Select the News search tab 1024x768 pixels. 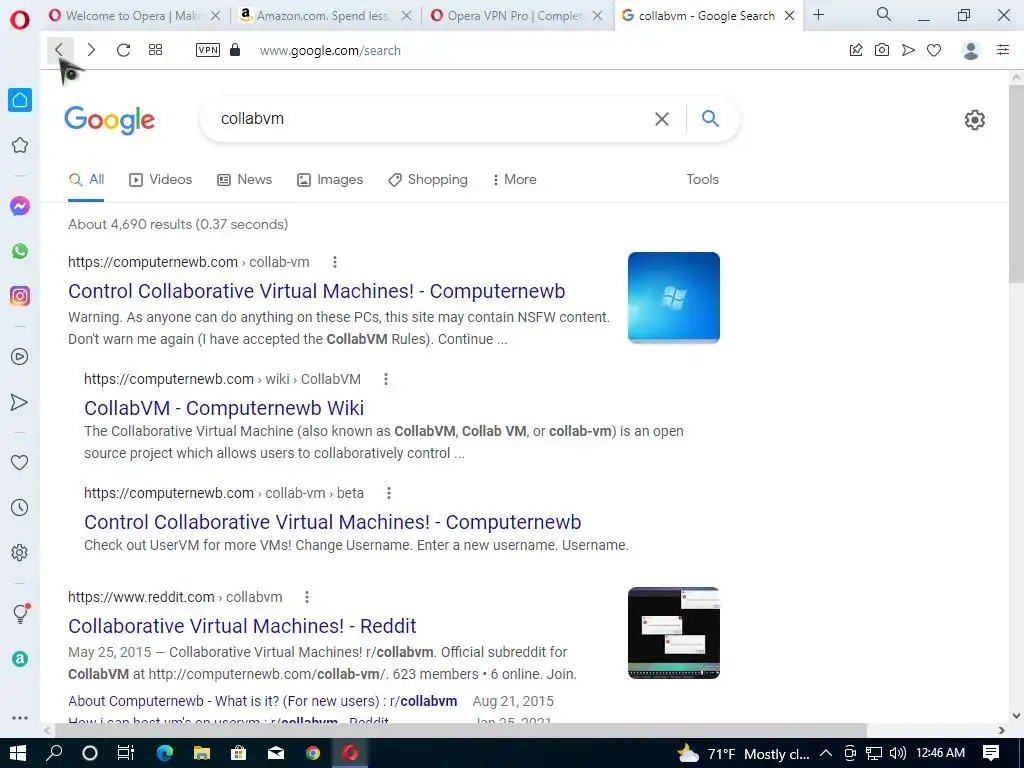(244, 180)
